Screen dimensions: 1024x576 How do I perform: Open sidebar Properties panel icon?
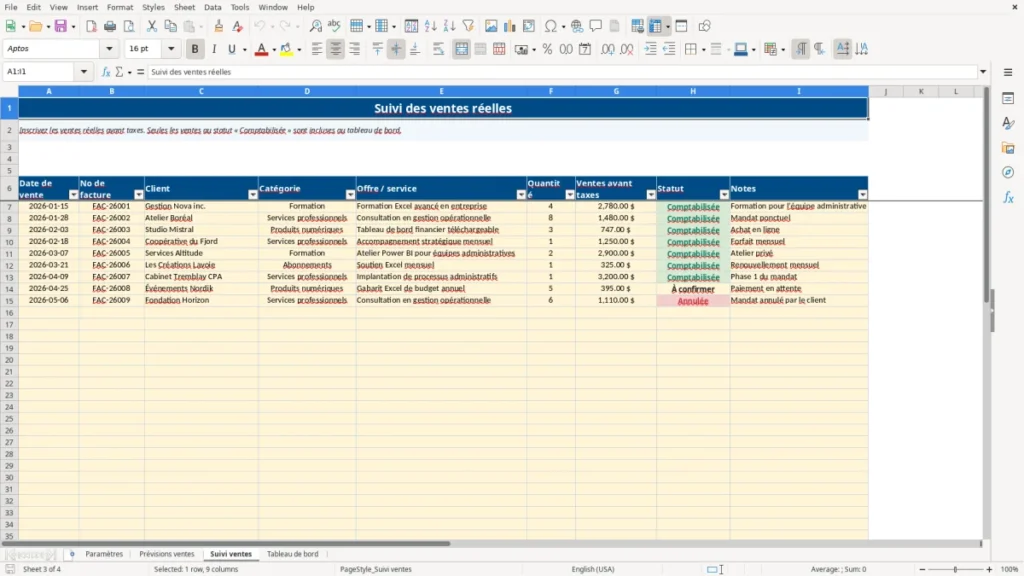[1008, 98]
